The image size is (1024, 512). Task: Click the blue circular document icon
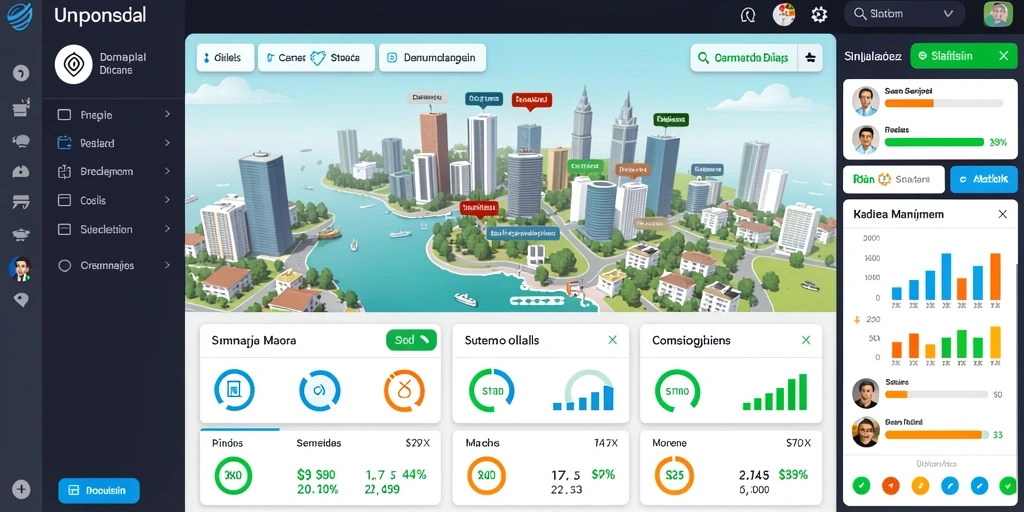point(234,390)
